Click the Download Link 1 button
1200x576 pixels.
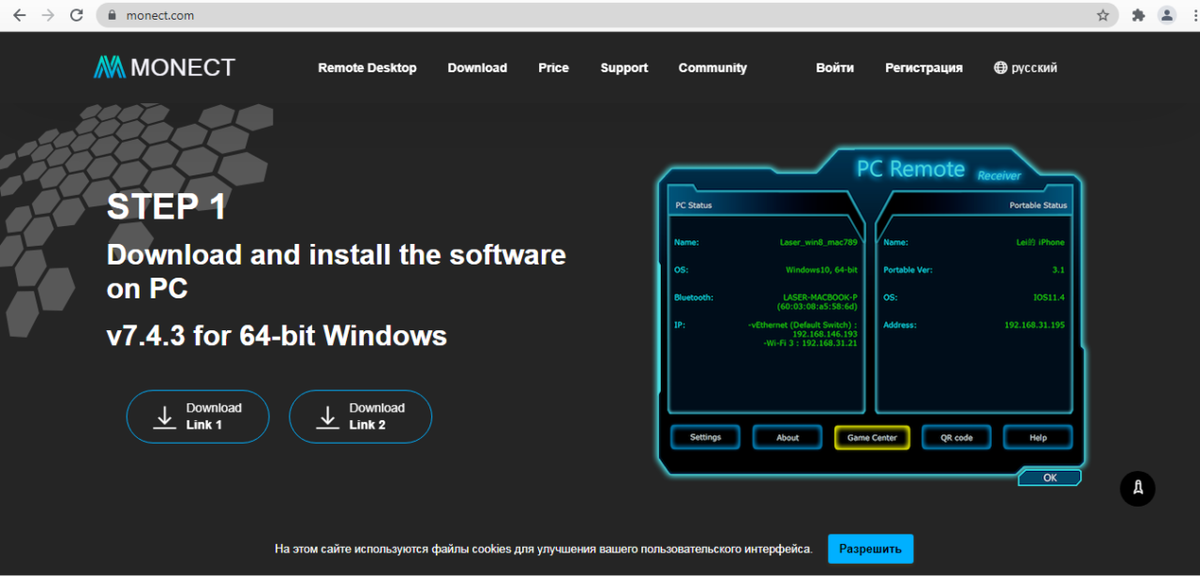pos(198,416)
